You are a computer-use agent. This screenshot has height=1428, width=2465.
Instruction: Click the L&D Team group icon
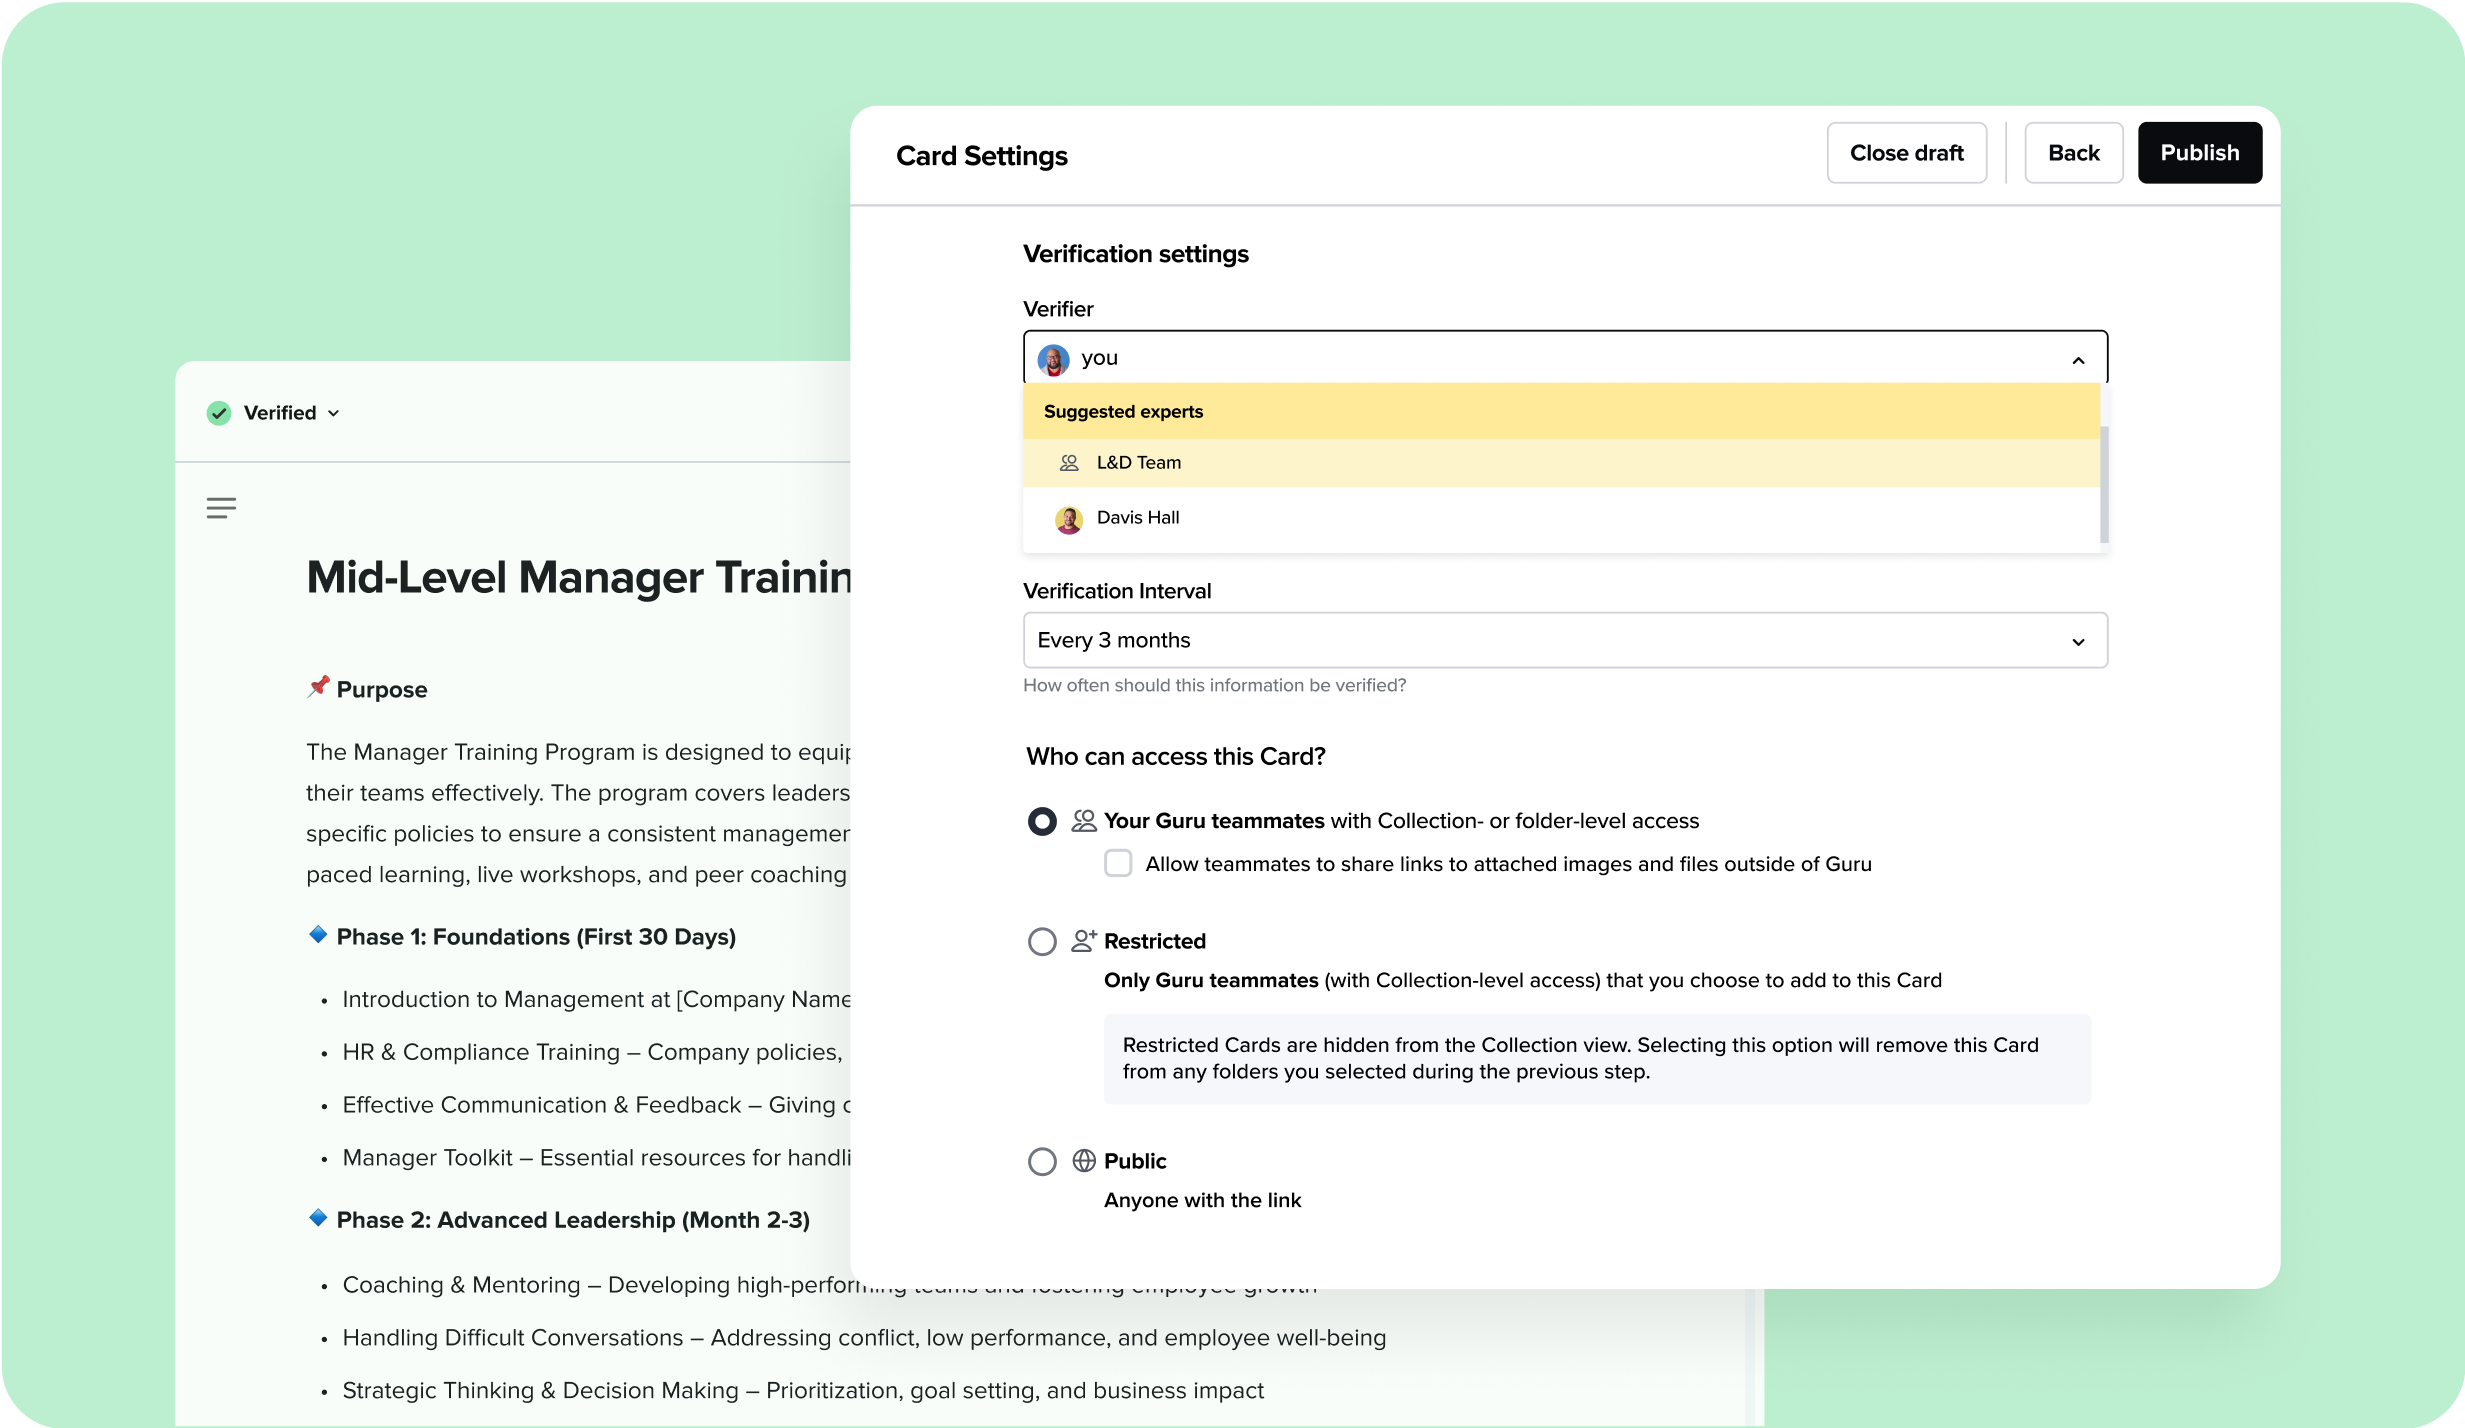1069,463
